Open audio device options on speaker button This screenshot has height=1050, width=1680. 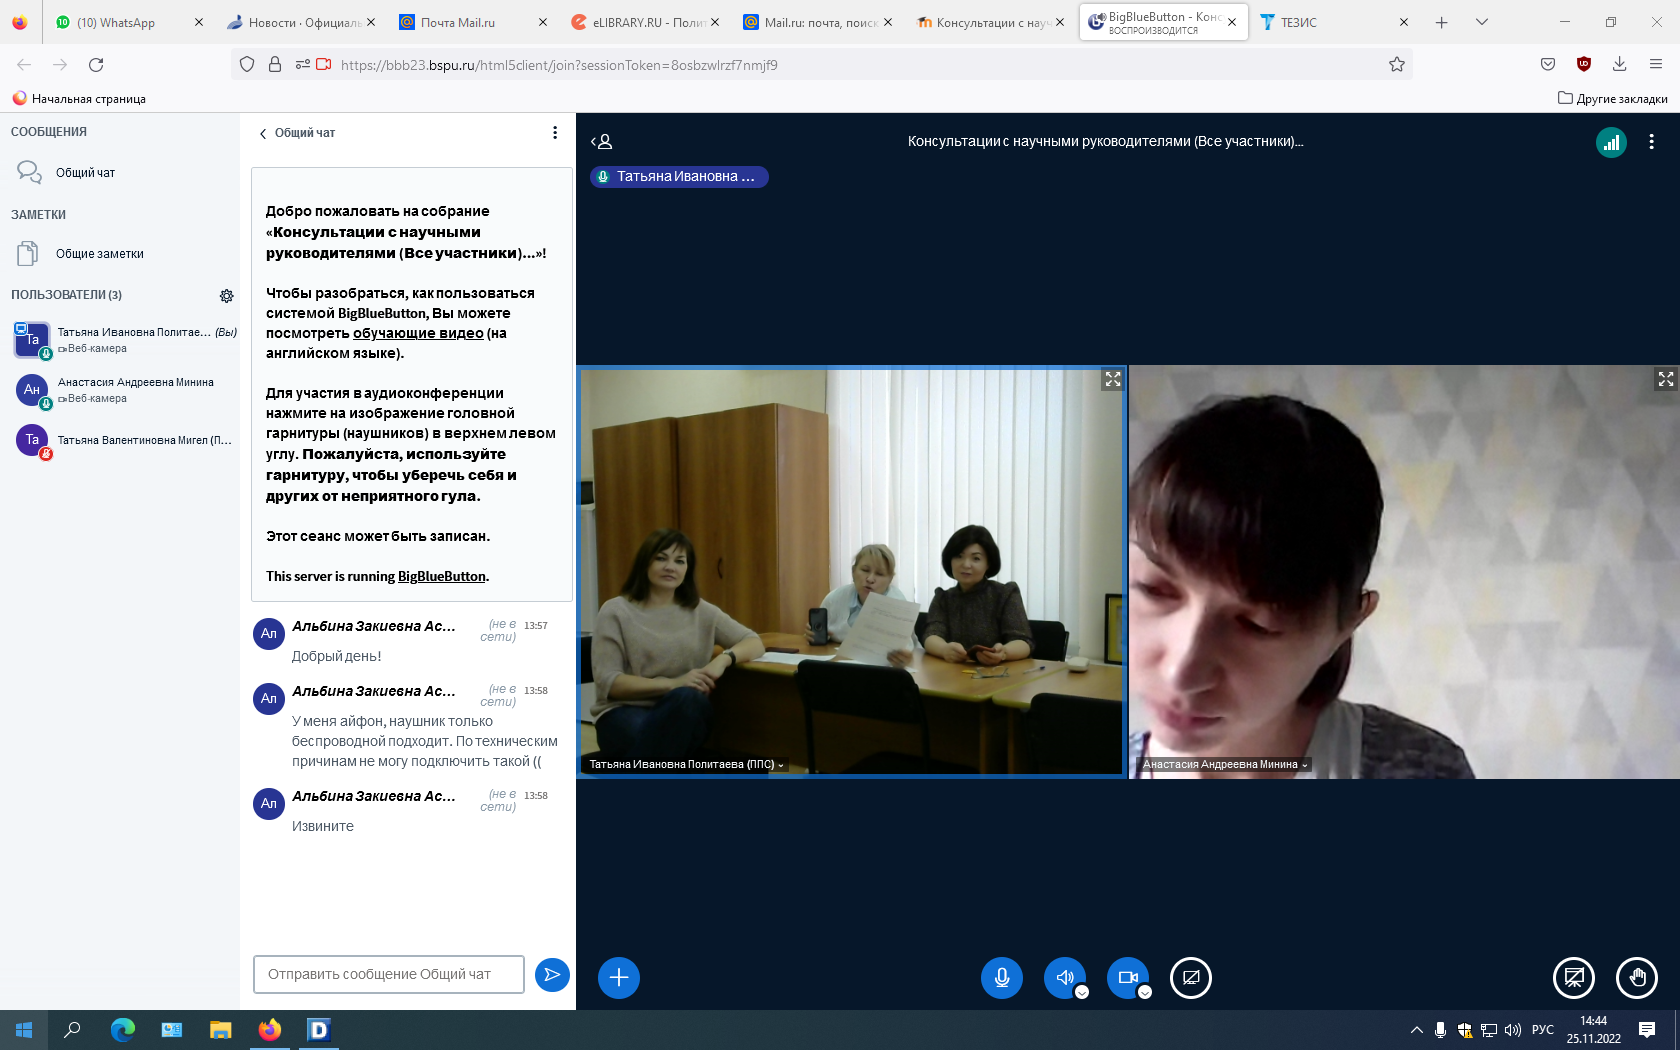tap(1082, 992)
